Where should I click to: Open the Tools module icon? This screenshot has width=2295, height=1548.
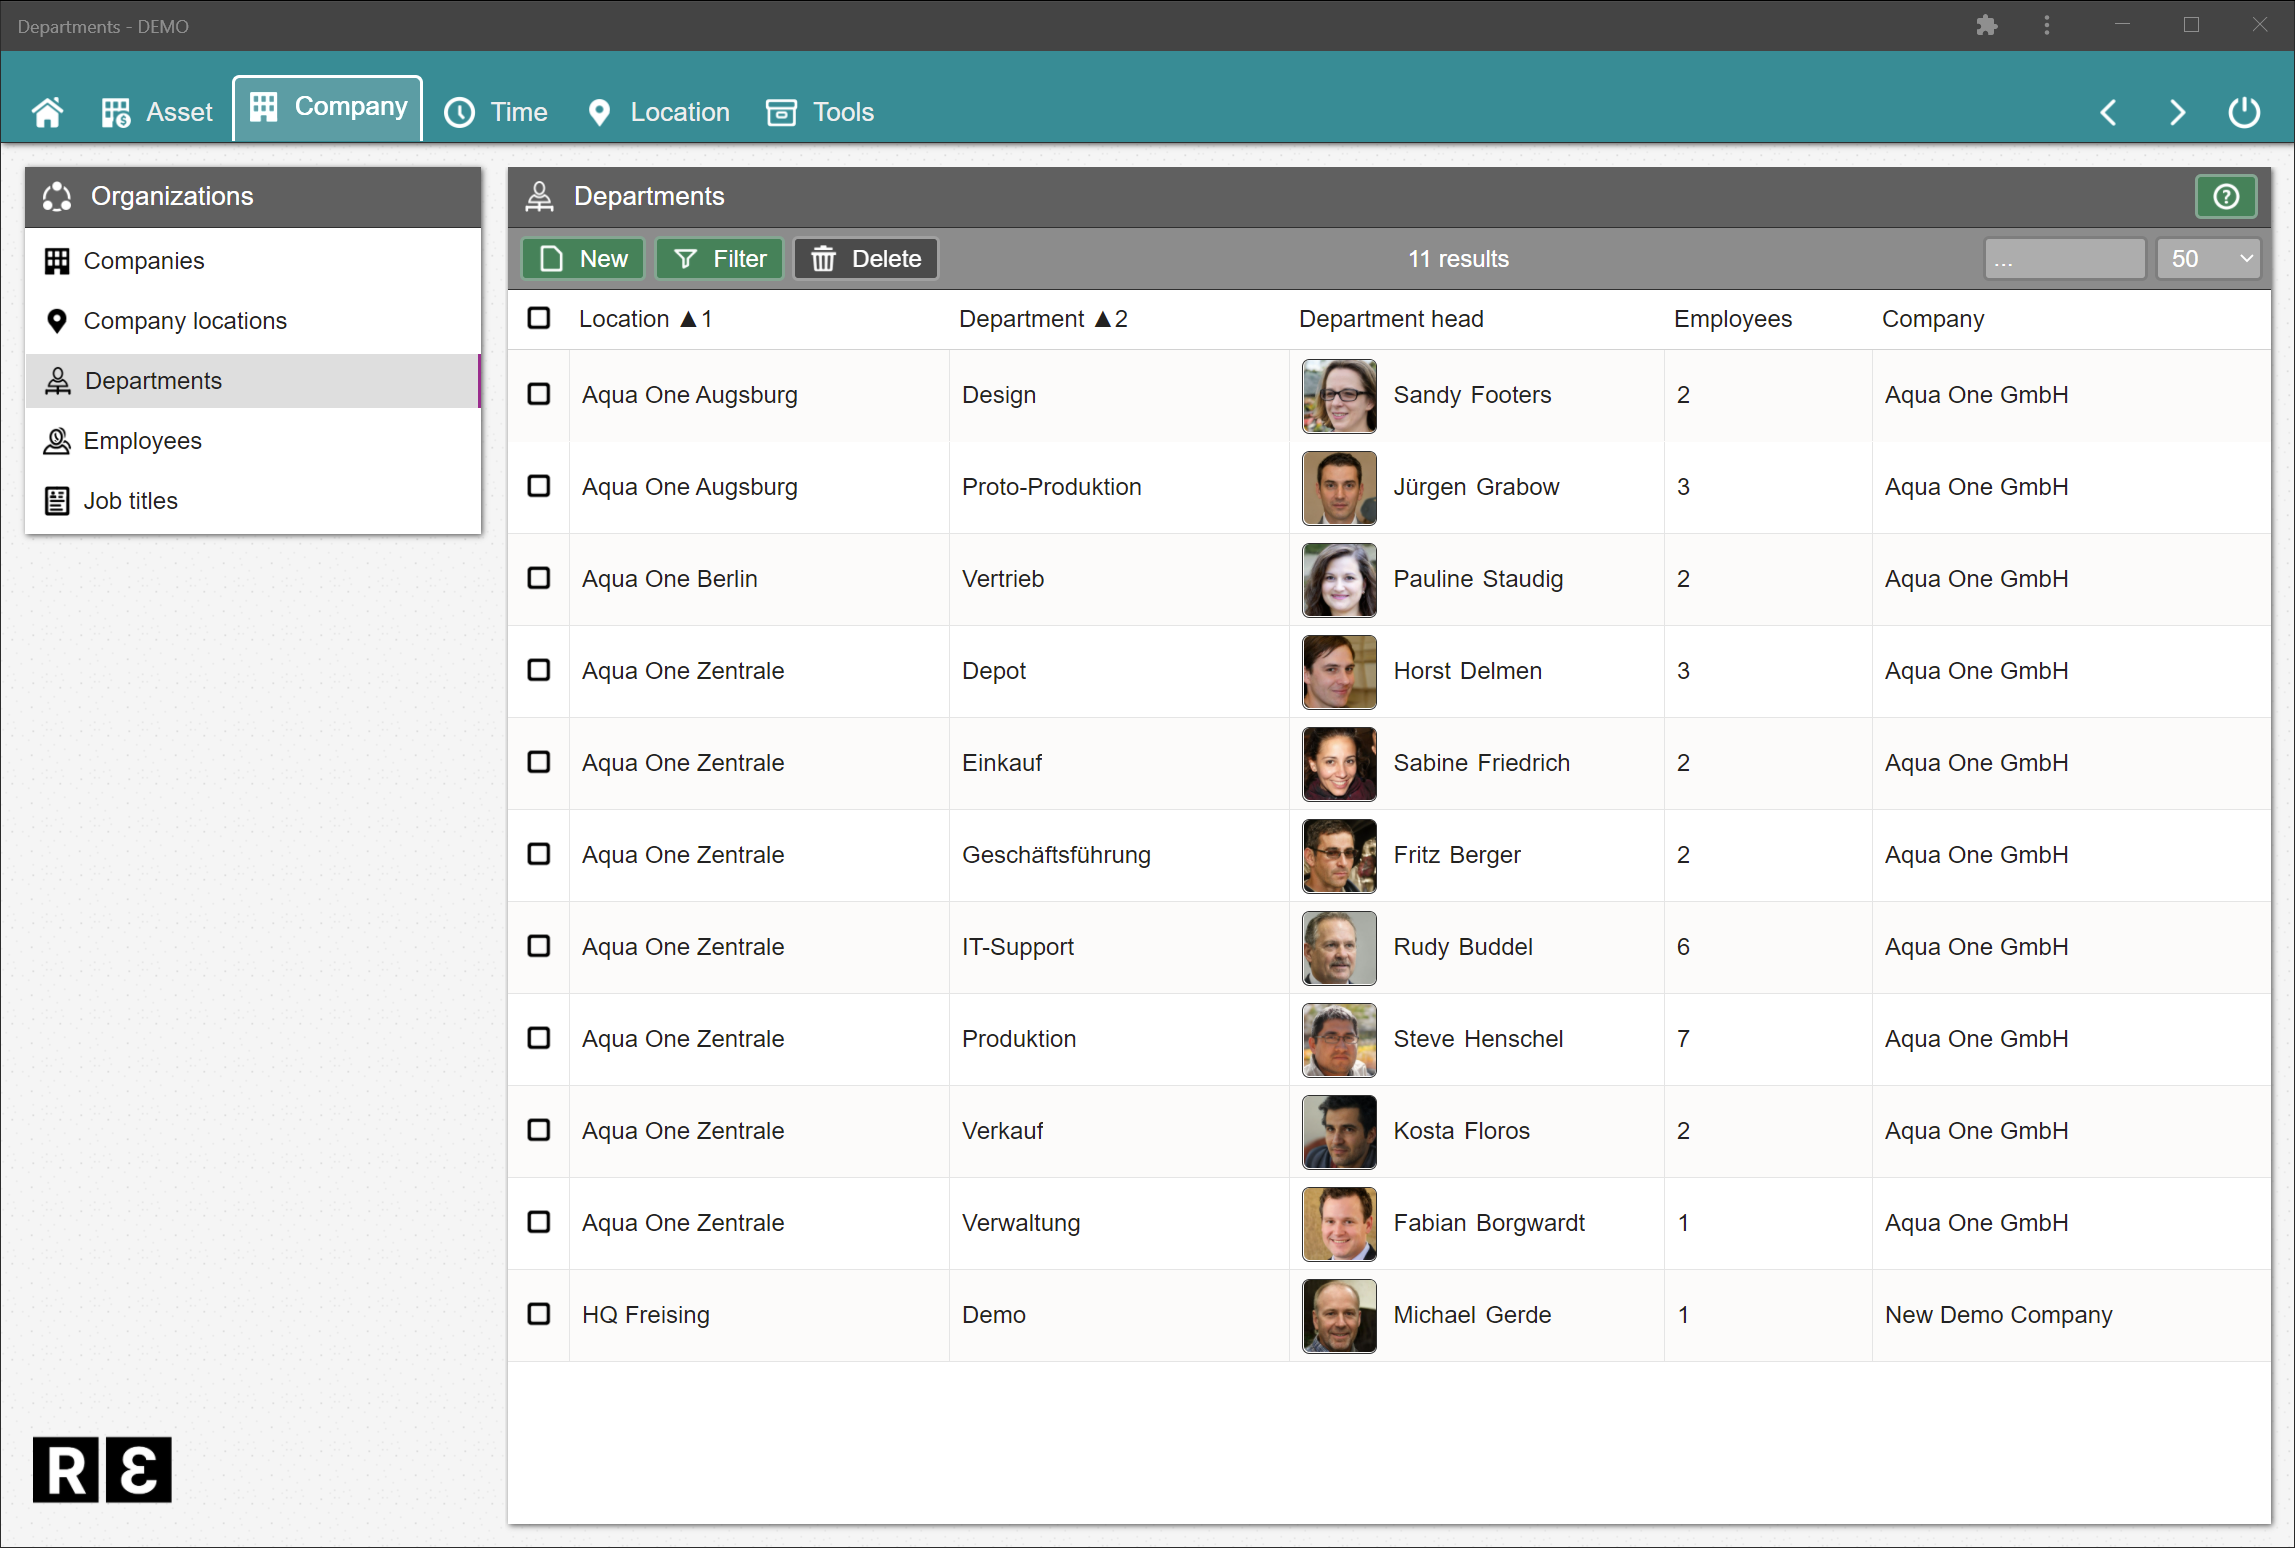(781, 112)
